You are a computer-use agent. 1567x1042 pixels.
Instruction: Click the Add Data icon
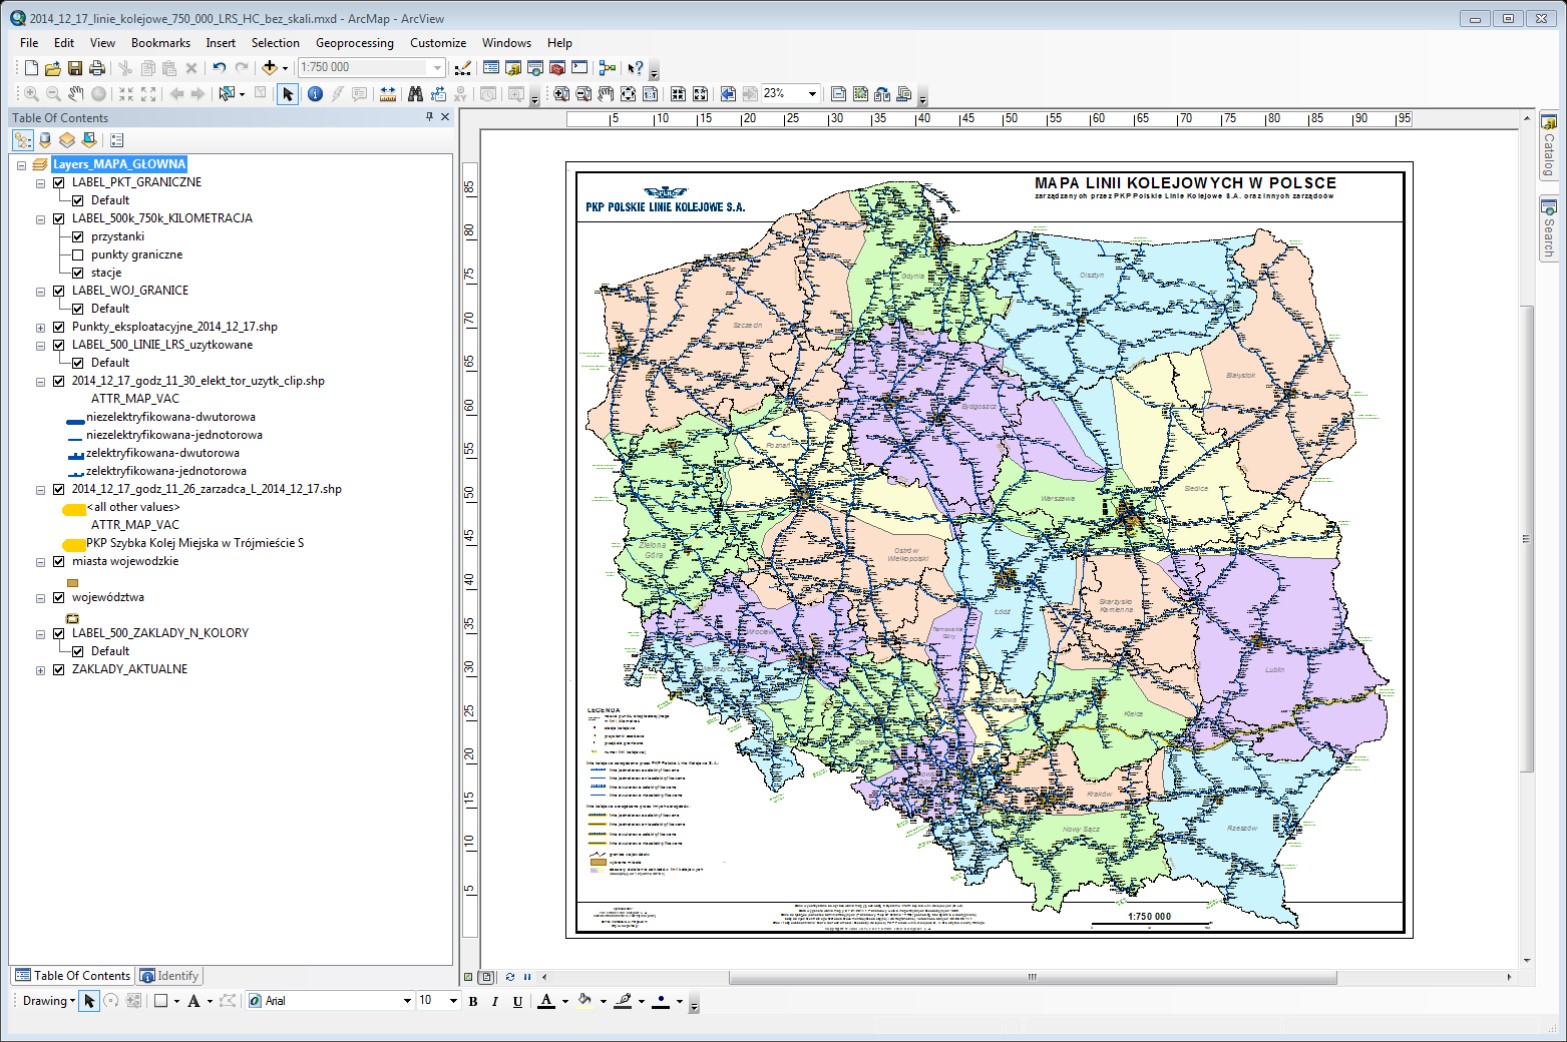(x=270, y=67)
